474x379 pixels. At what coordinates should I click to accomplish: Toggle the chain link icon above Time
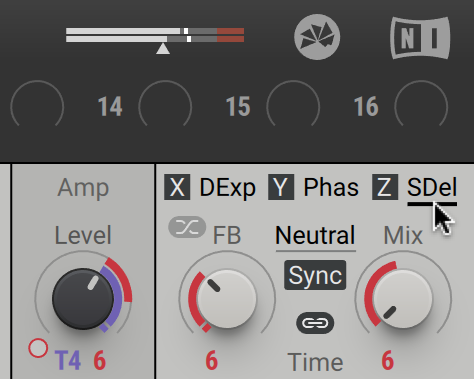[315, 323]
